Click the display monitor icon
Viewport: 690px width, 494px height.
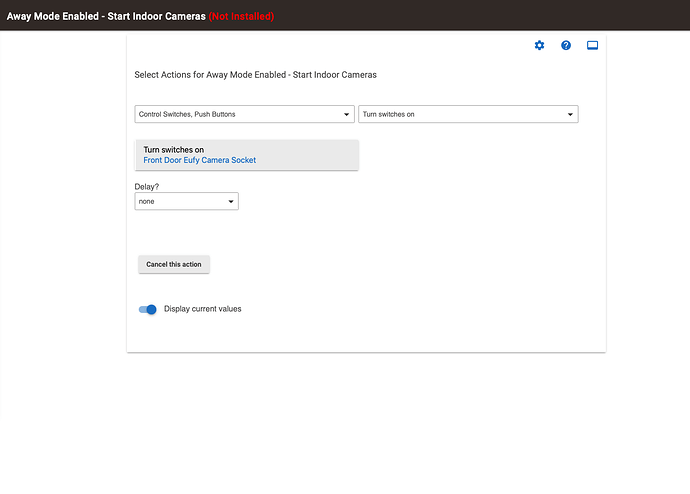[x=592, y=45]
